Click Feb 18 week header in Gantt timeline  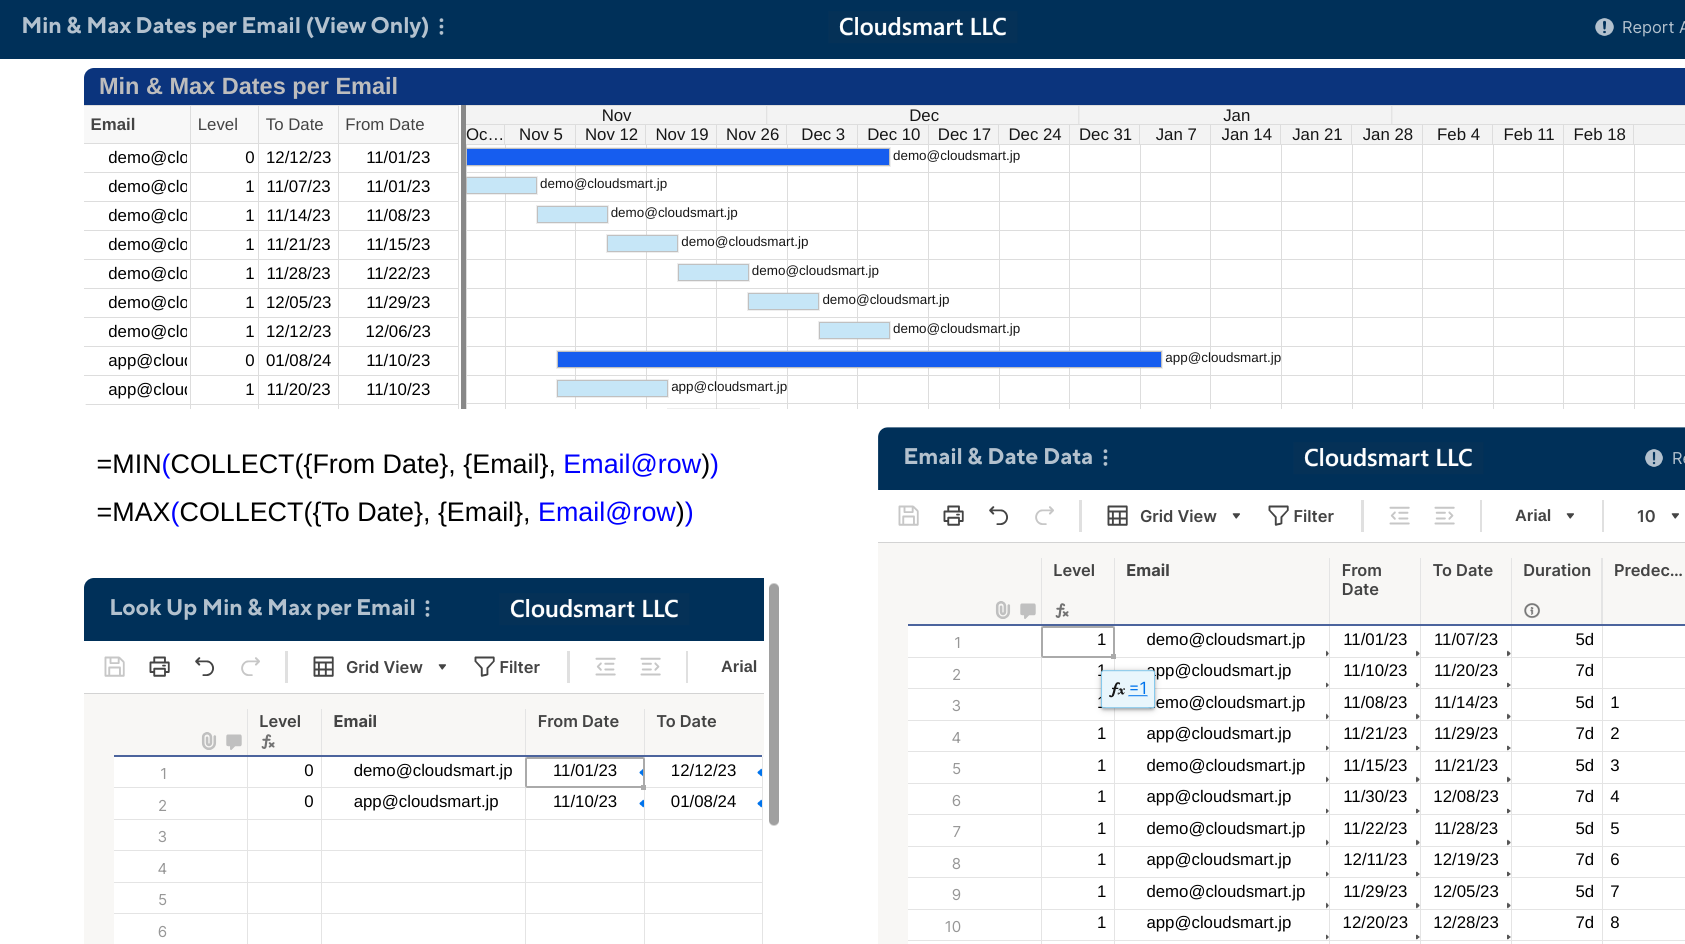(1599, 135)
